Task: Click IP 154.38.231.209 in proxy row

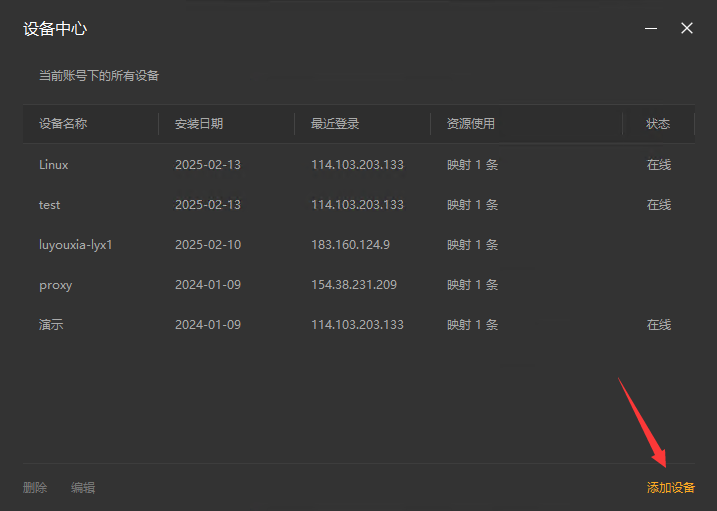Action: [354, 285]
